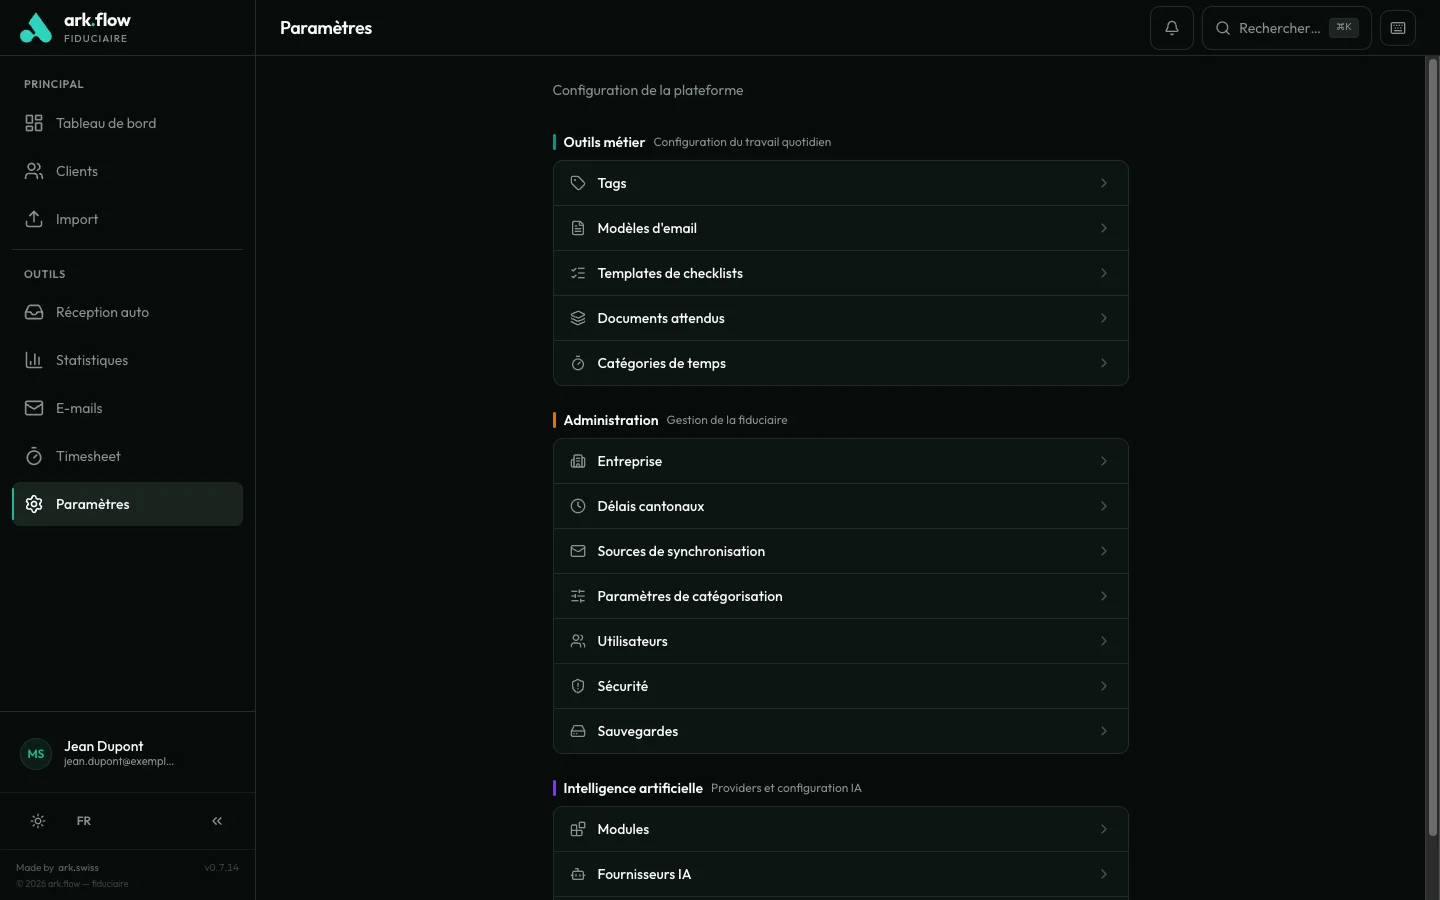Expand Catégories de temps chevron
The image size is (1440, 900).
click(1104, 363)
